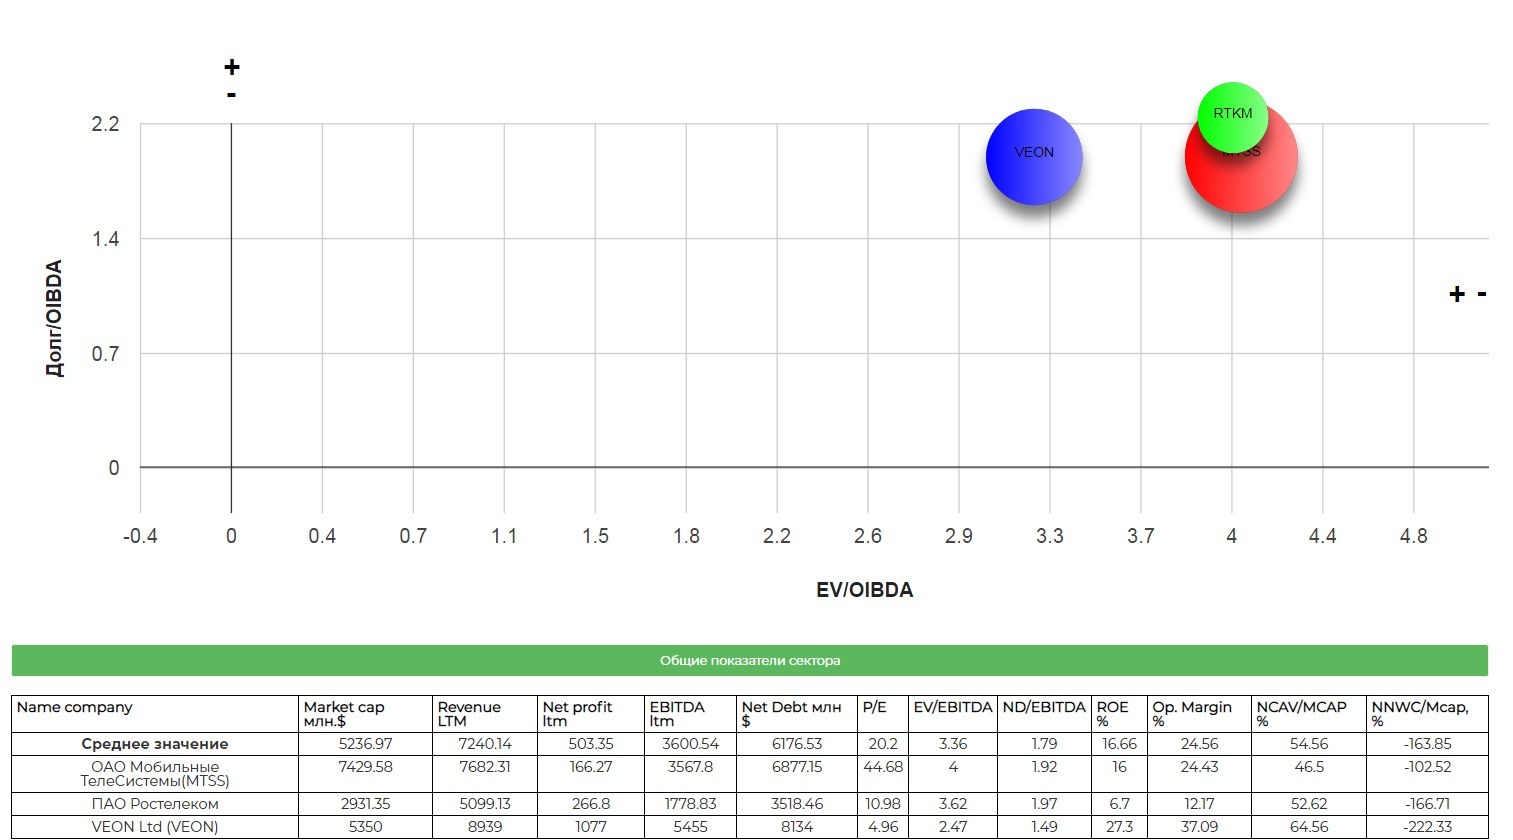Click the 'Net Debt млн $' column header
1513x840 pixels.
point(797,714)
